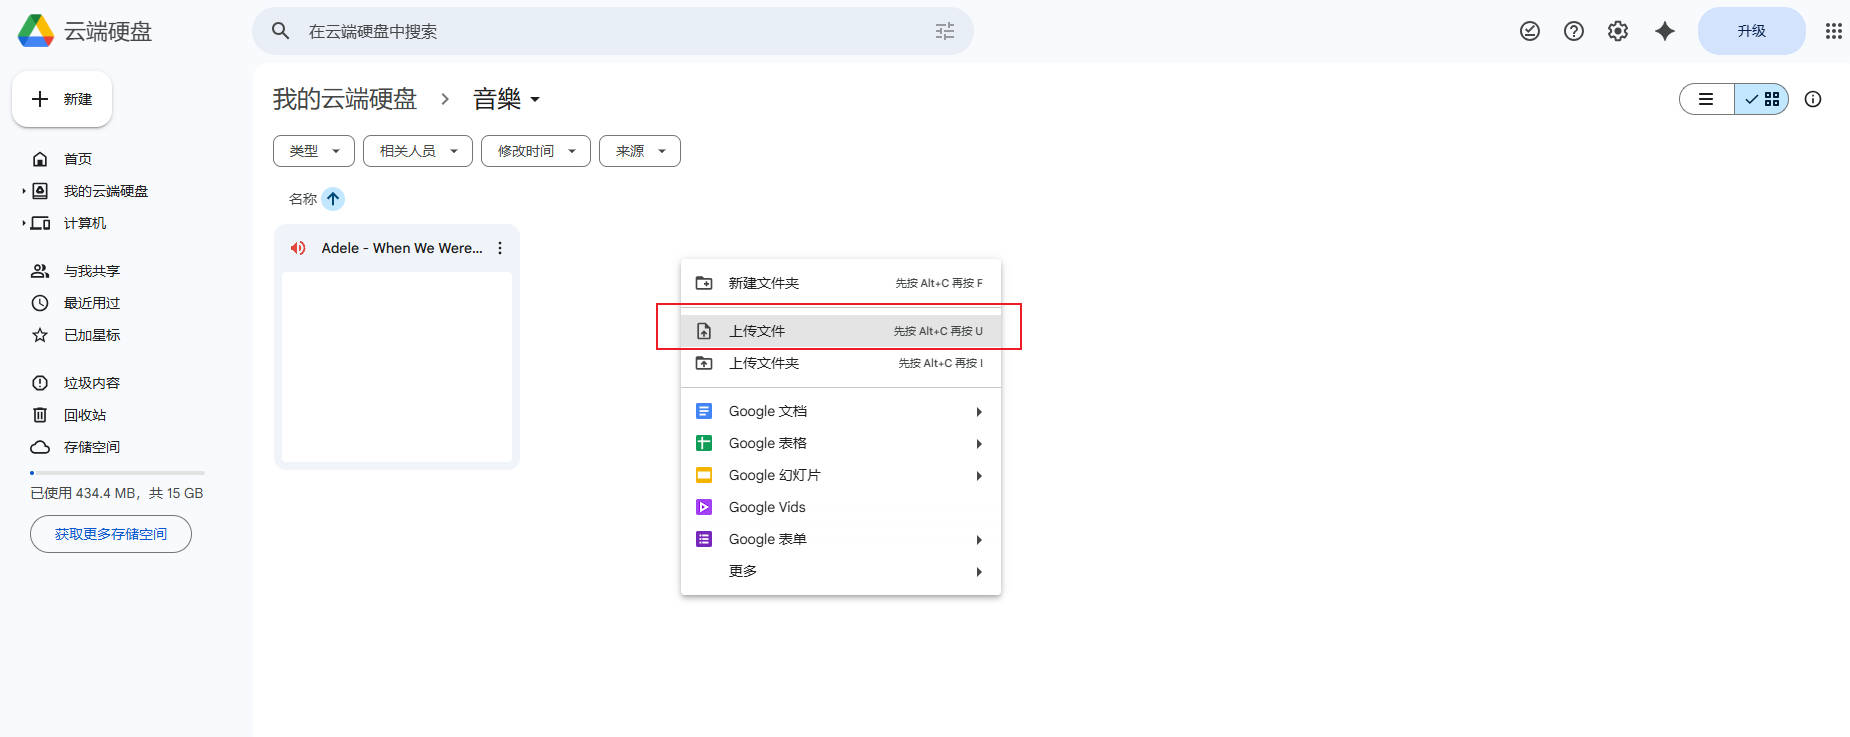Open more actions for Adele file
Viewport: 1850px width, 737px height.
(x=500, y=248)
